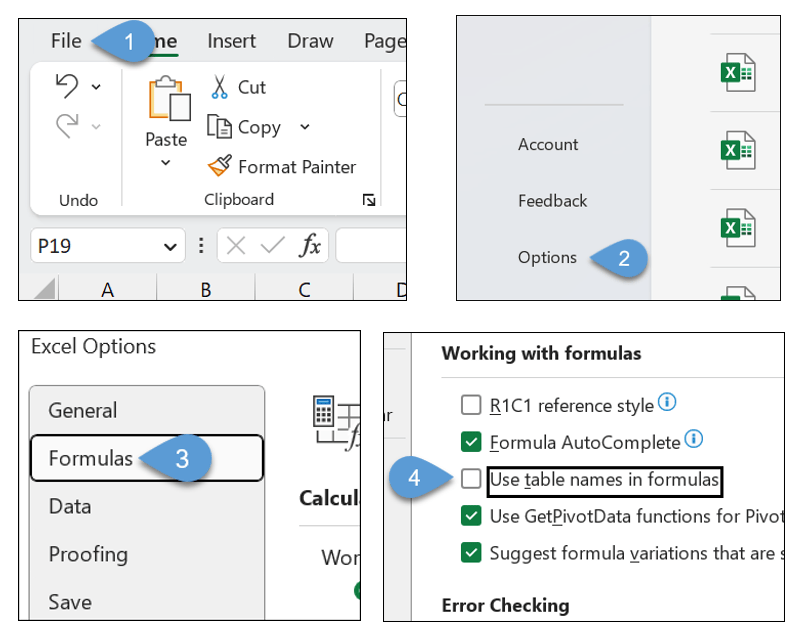The width and height of the screenshot is (799, 635).
Task: Click the insert function fx icon
Action: click(312, 245)
